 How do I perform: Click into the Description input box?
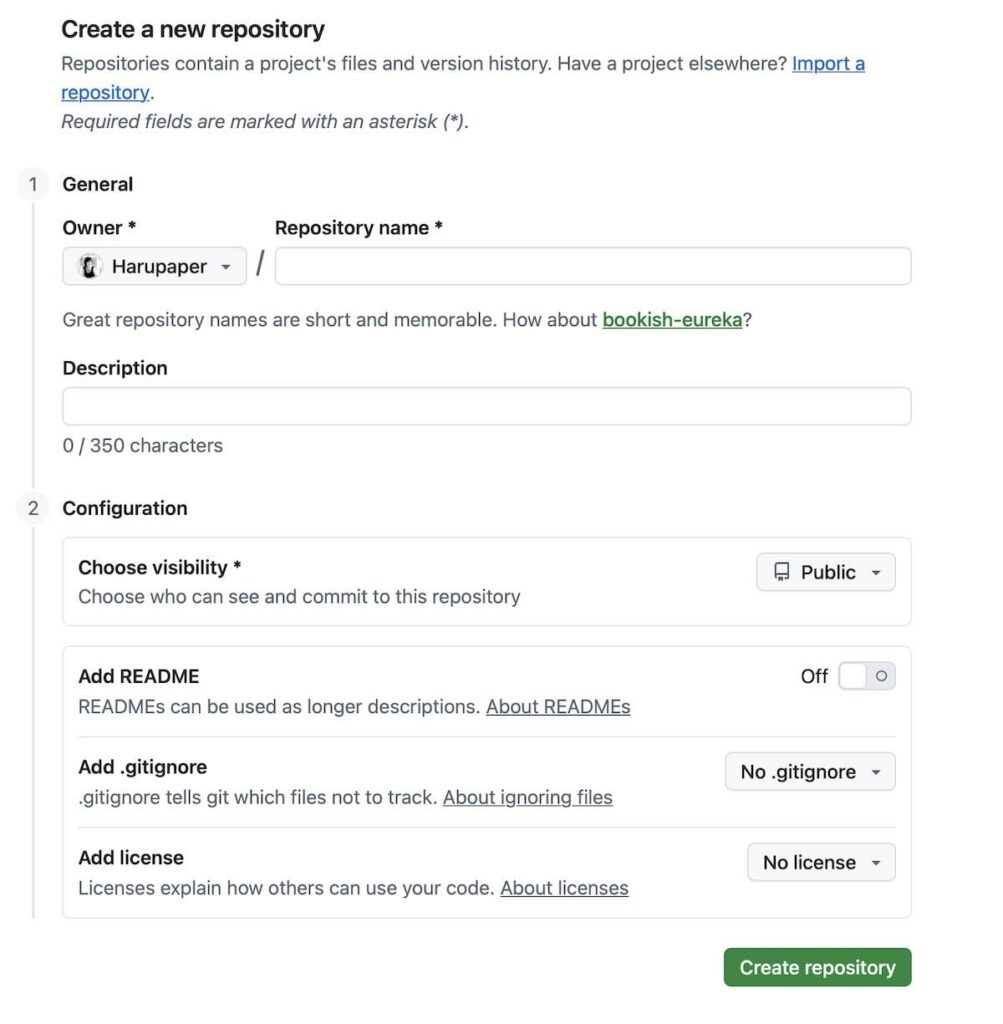[x=486, y=406]
